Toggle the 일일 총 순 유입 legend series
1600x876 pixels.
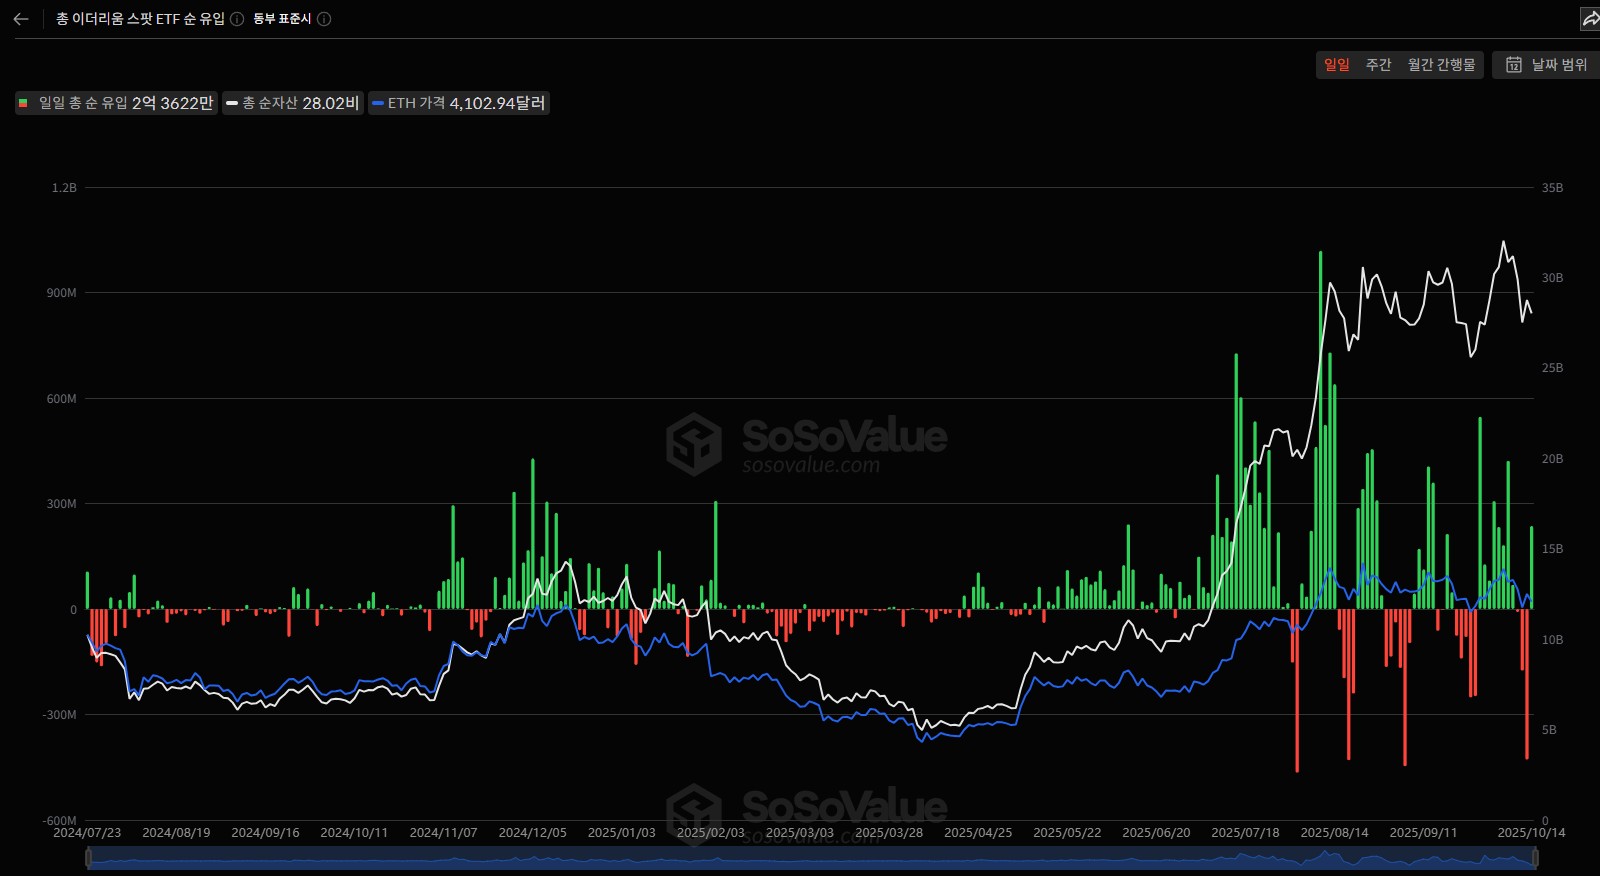click(x=116, y=103)
